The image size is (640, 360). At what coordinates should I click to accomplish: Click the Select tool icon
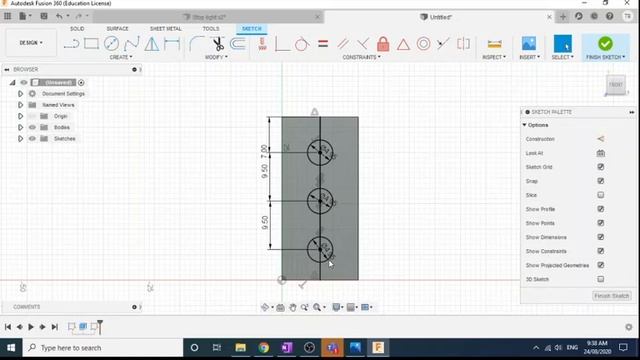562,44
